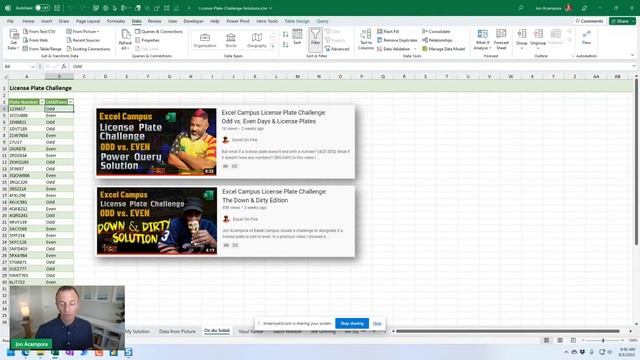The width and height of the screenshot is (640, 360).
Task: Switch to the Home tab
Action: coord(28,21)
